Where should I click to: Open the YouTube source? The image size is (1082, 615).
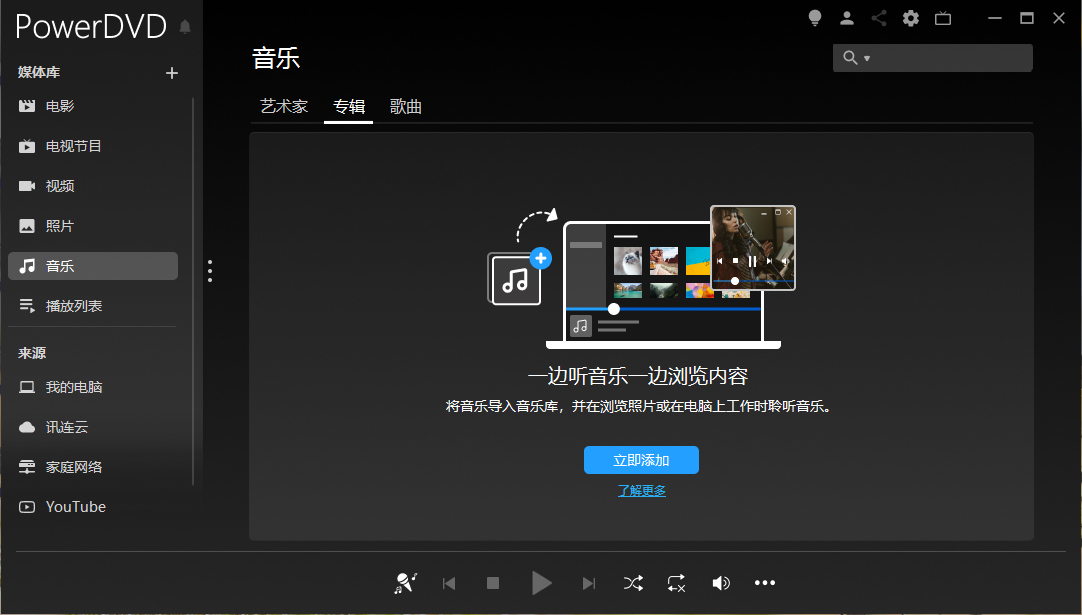pyautogui.click(x=73, y=506)
